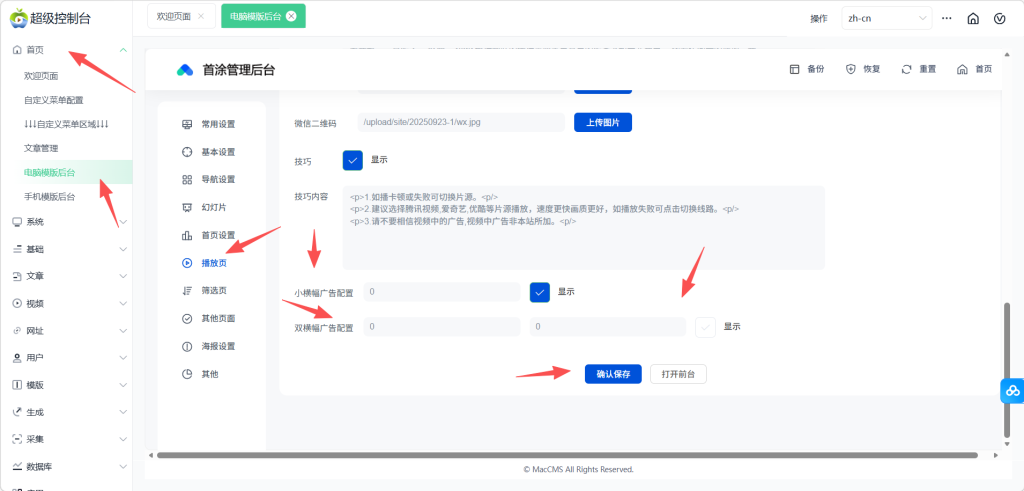Check the 双横幅广告配置 显示 checkbox
The width and height of the screenshot is (1024, 491).
click(x=705, y=326)
